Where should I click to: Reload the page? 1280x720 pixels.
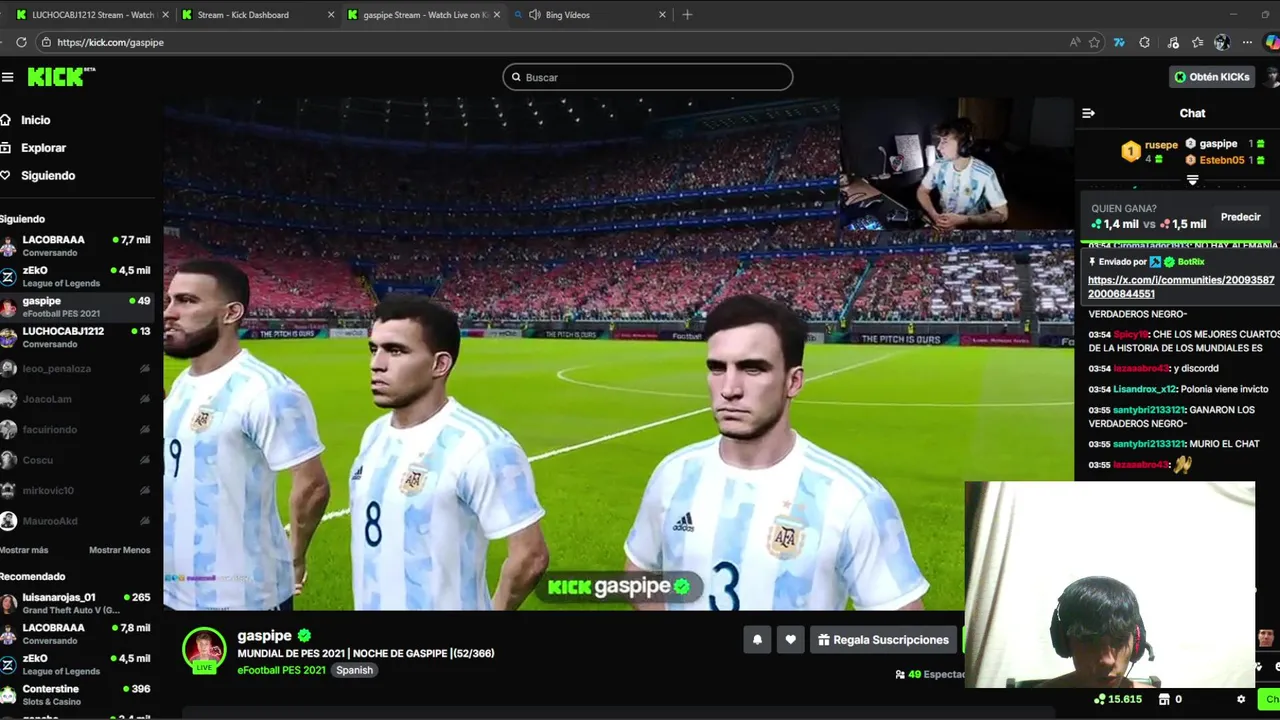click(20, 42)
